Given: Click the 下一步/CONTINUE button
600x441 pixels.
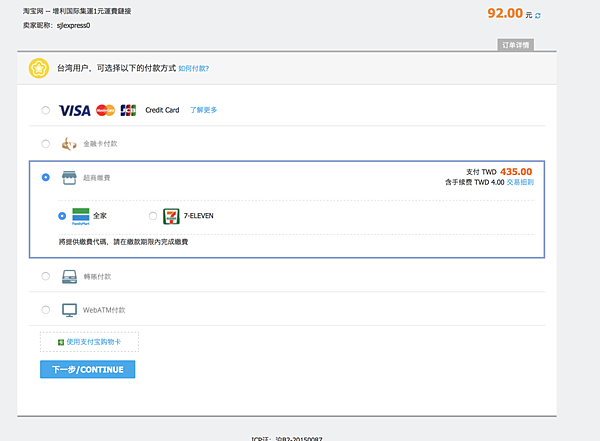Looking at the screenshot, I should (x=88, y=369).
